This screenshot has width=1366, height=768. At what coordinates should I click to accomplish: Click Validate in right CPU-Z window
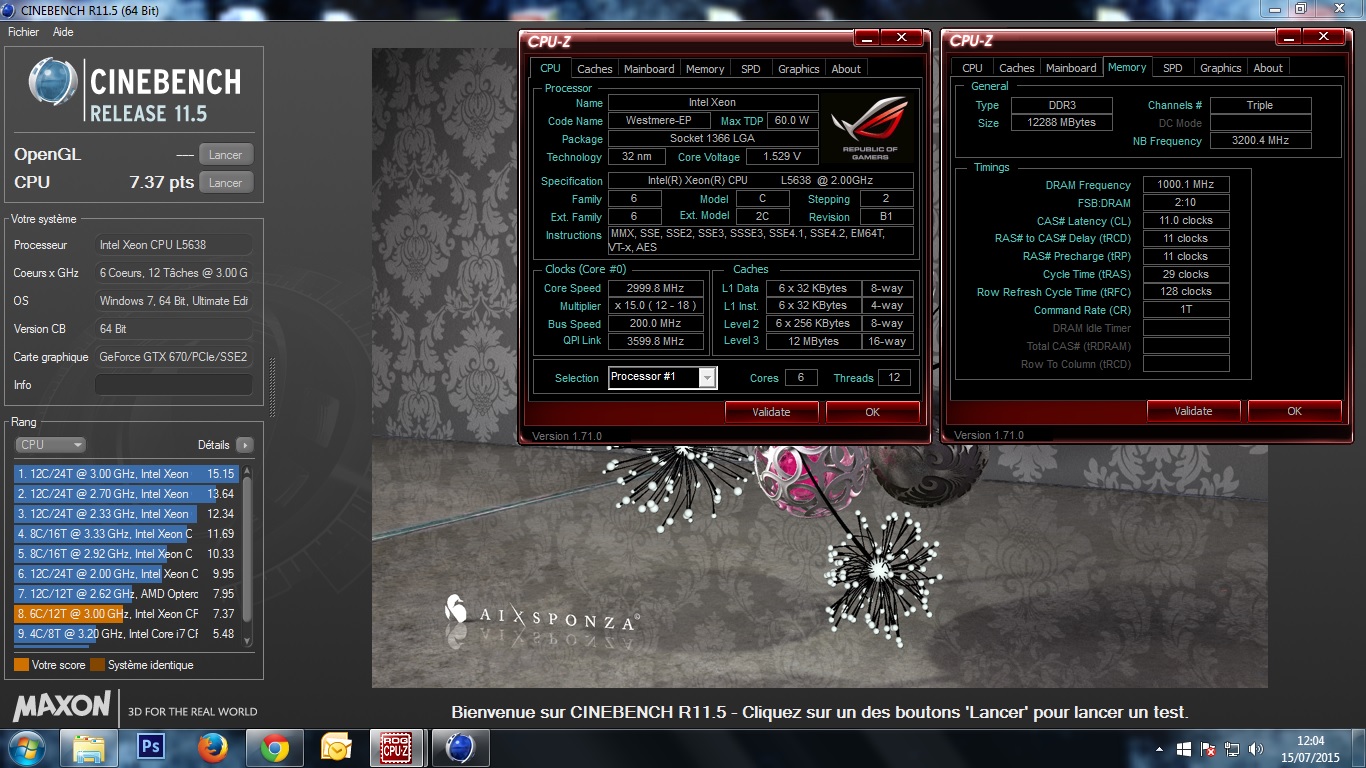tap(1193, 411)
